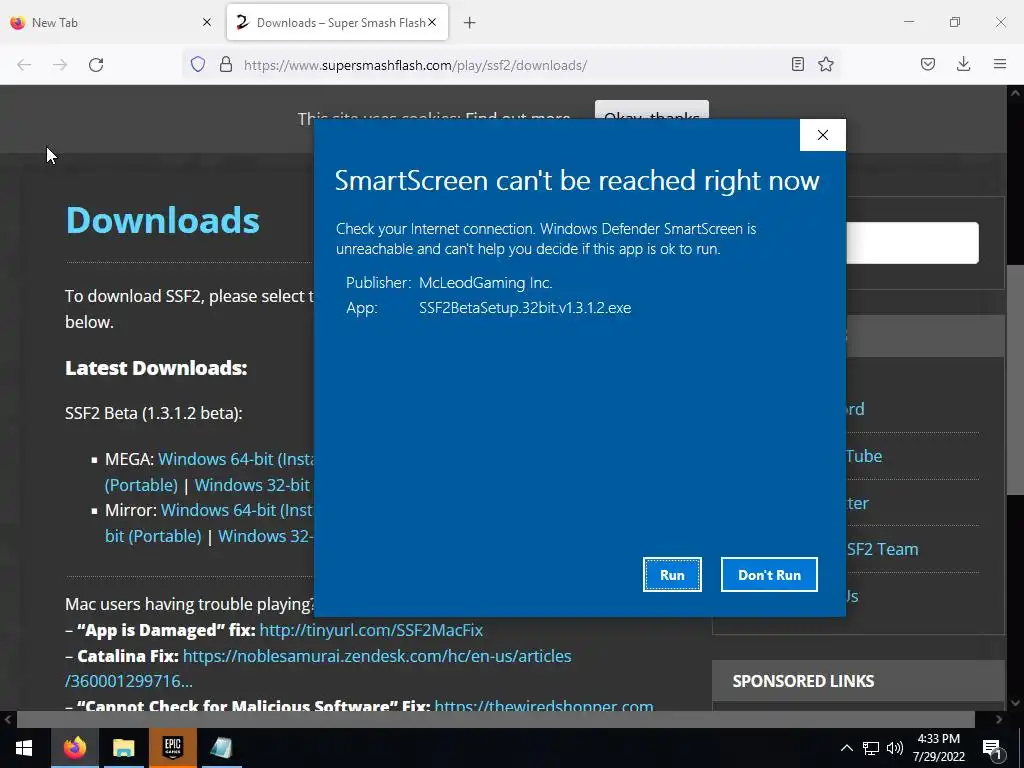The image size is (1024, 768).
Task: Open the volume tray icon
Action: pos(895,748)
